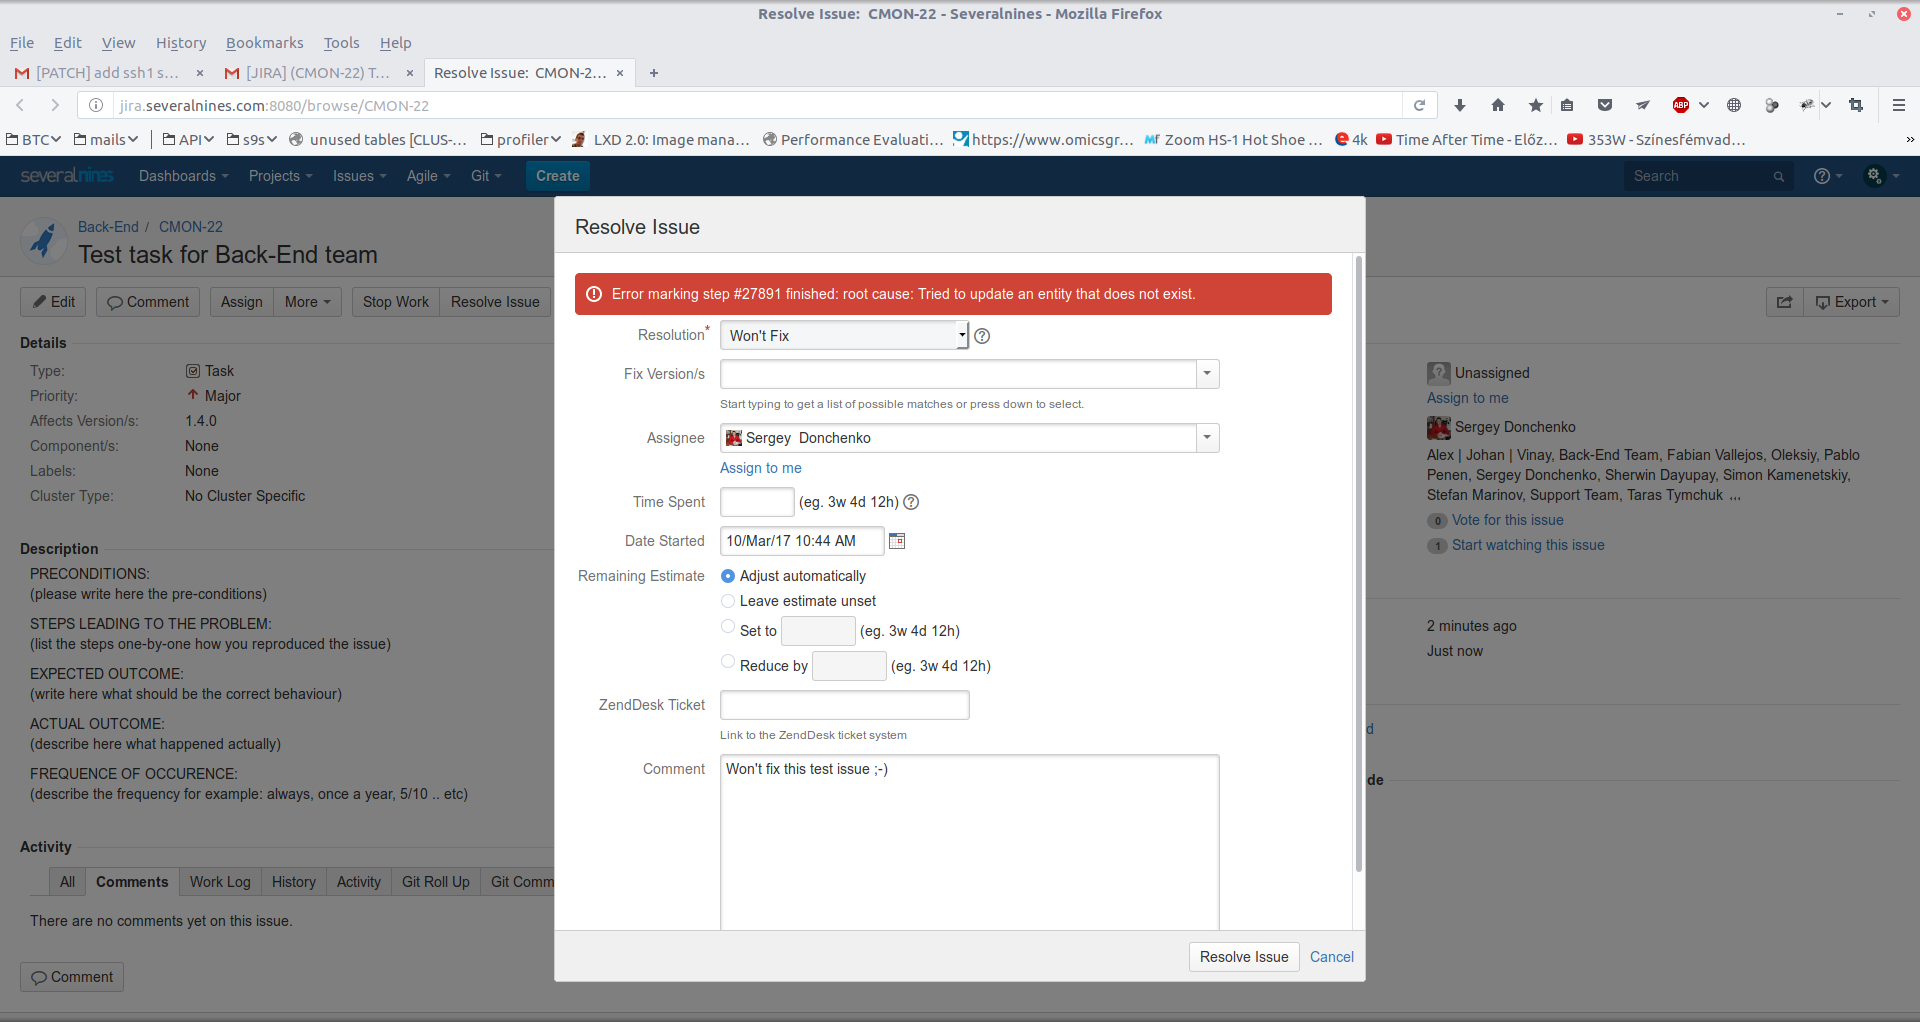Expand the More actions dropdown
Screen dimensions: 1920x1022
point(308,302)
